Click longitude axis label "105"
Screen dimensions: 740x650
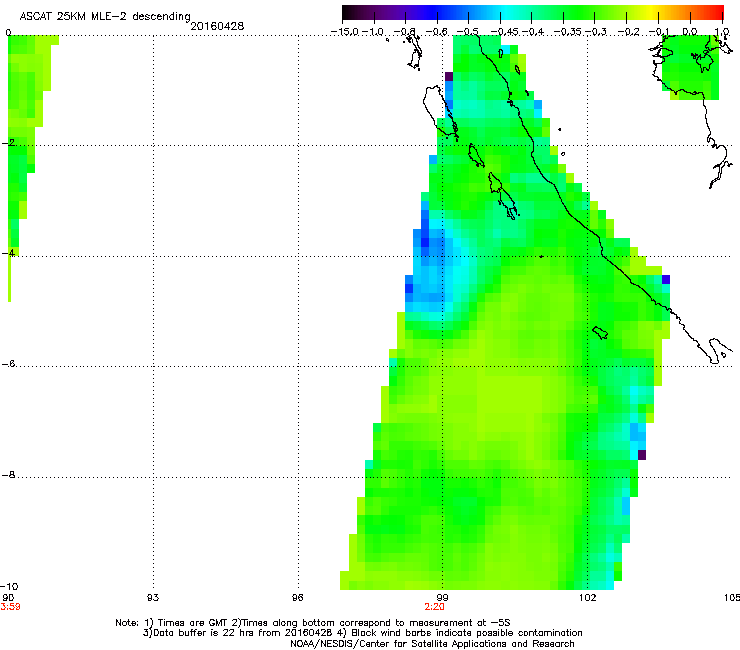732,598
